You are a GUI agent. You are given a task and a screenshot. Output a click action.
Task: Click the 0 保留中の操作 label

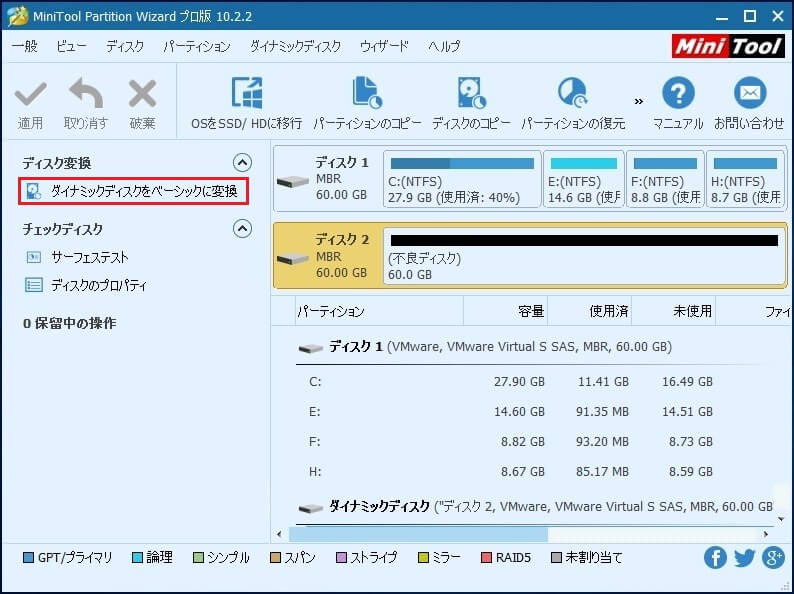click(69, 323)
